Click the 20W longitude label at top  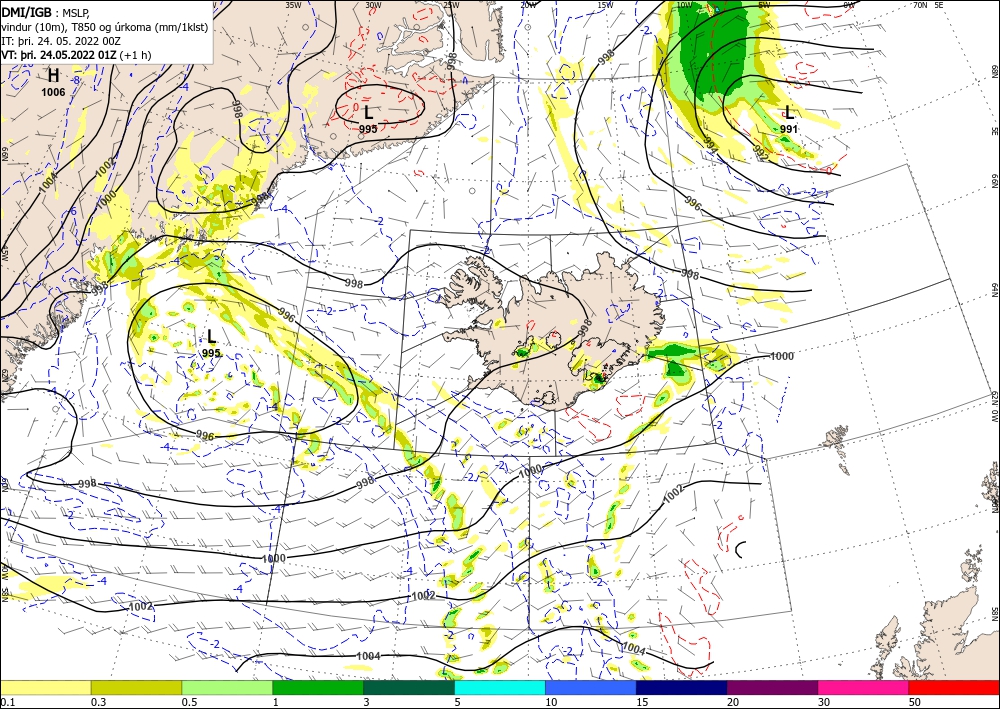tap(527, 4)
